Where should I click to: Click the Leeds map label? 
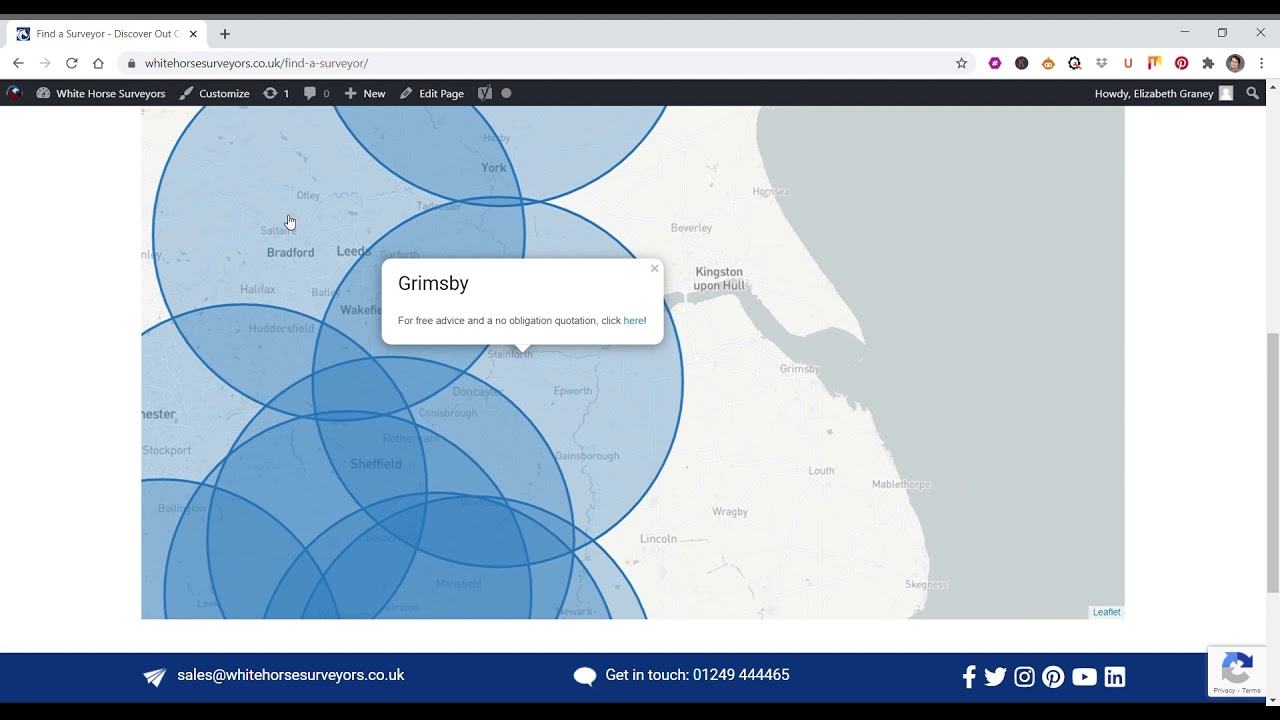click(354, 252)
